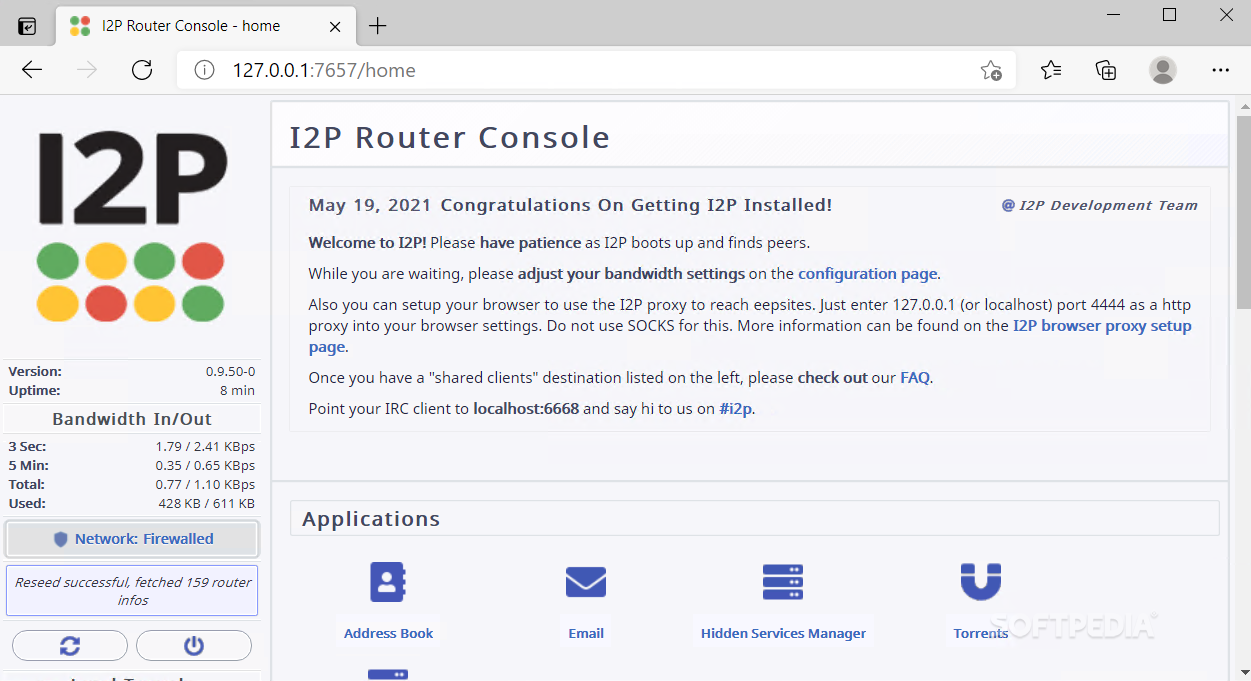
Task: Click the Version label in sidebar
Action: (35, 371)
